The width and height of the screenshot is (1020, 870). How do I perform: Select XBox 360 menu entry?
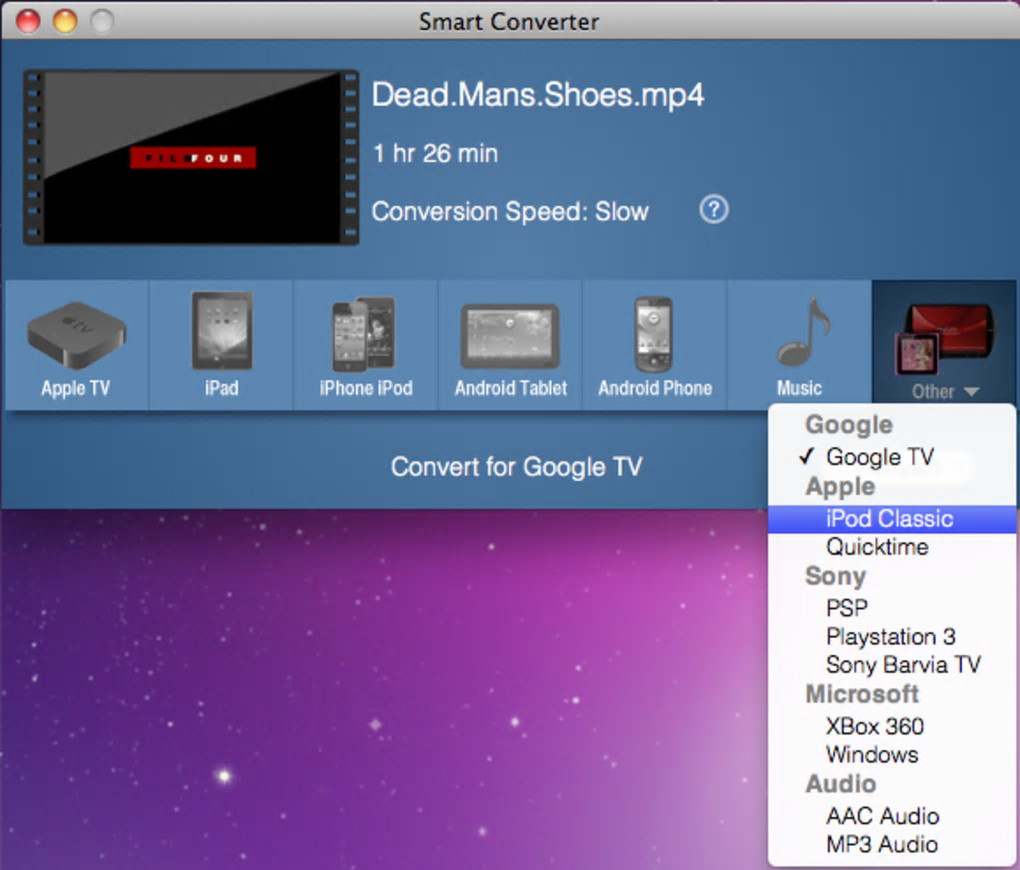892,726
